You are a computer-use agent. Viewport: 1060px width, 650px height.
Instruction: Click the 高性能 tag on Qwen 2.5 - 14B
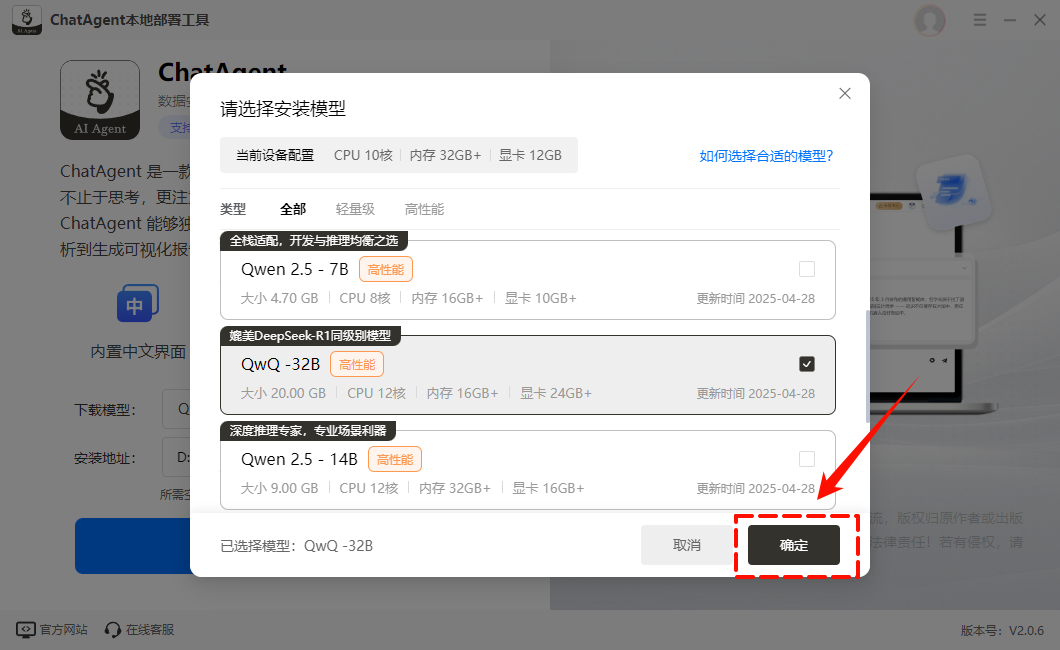coord(395,459)
